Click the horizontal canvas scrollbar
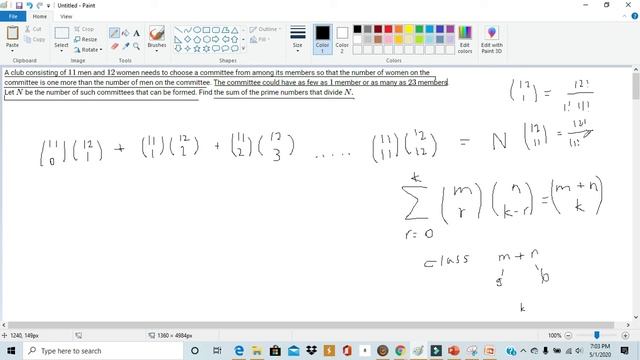This screenshot has height=360, width=640. 311,325
